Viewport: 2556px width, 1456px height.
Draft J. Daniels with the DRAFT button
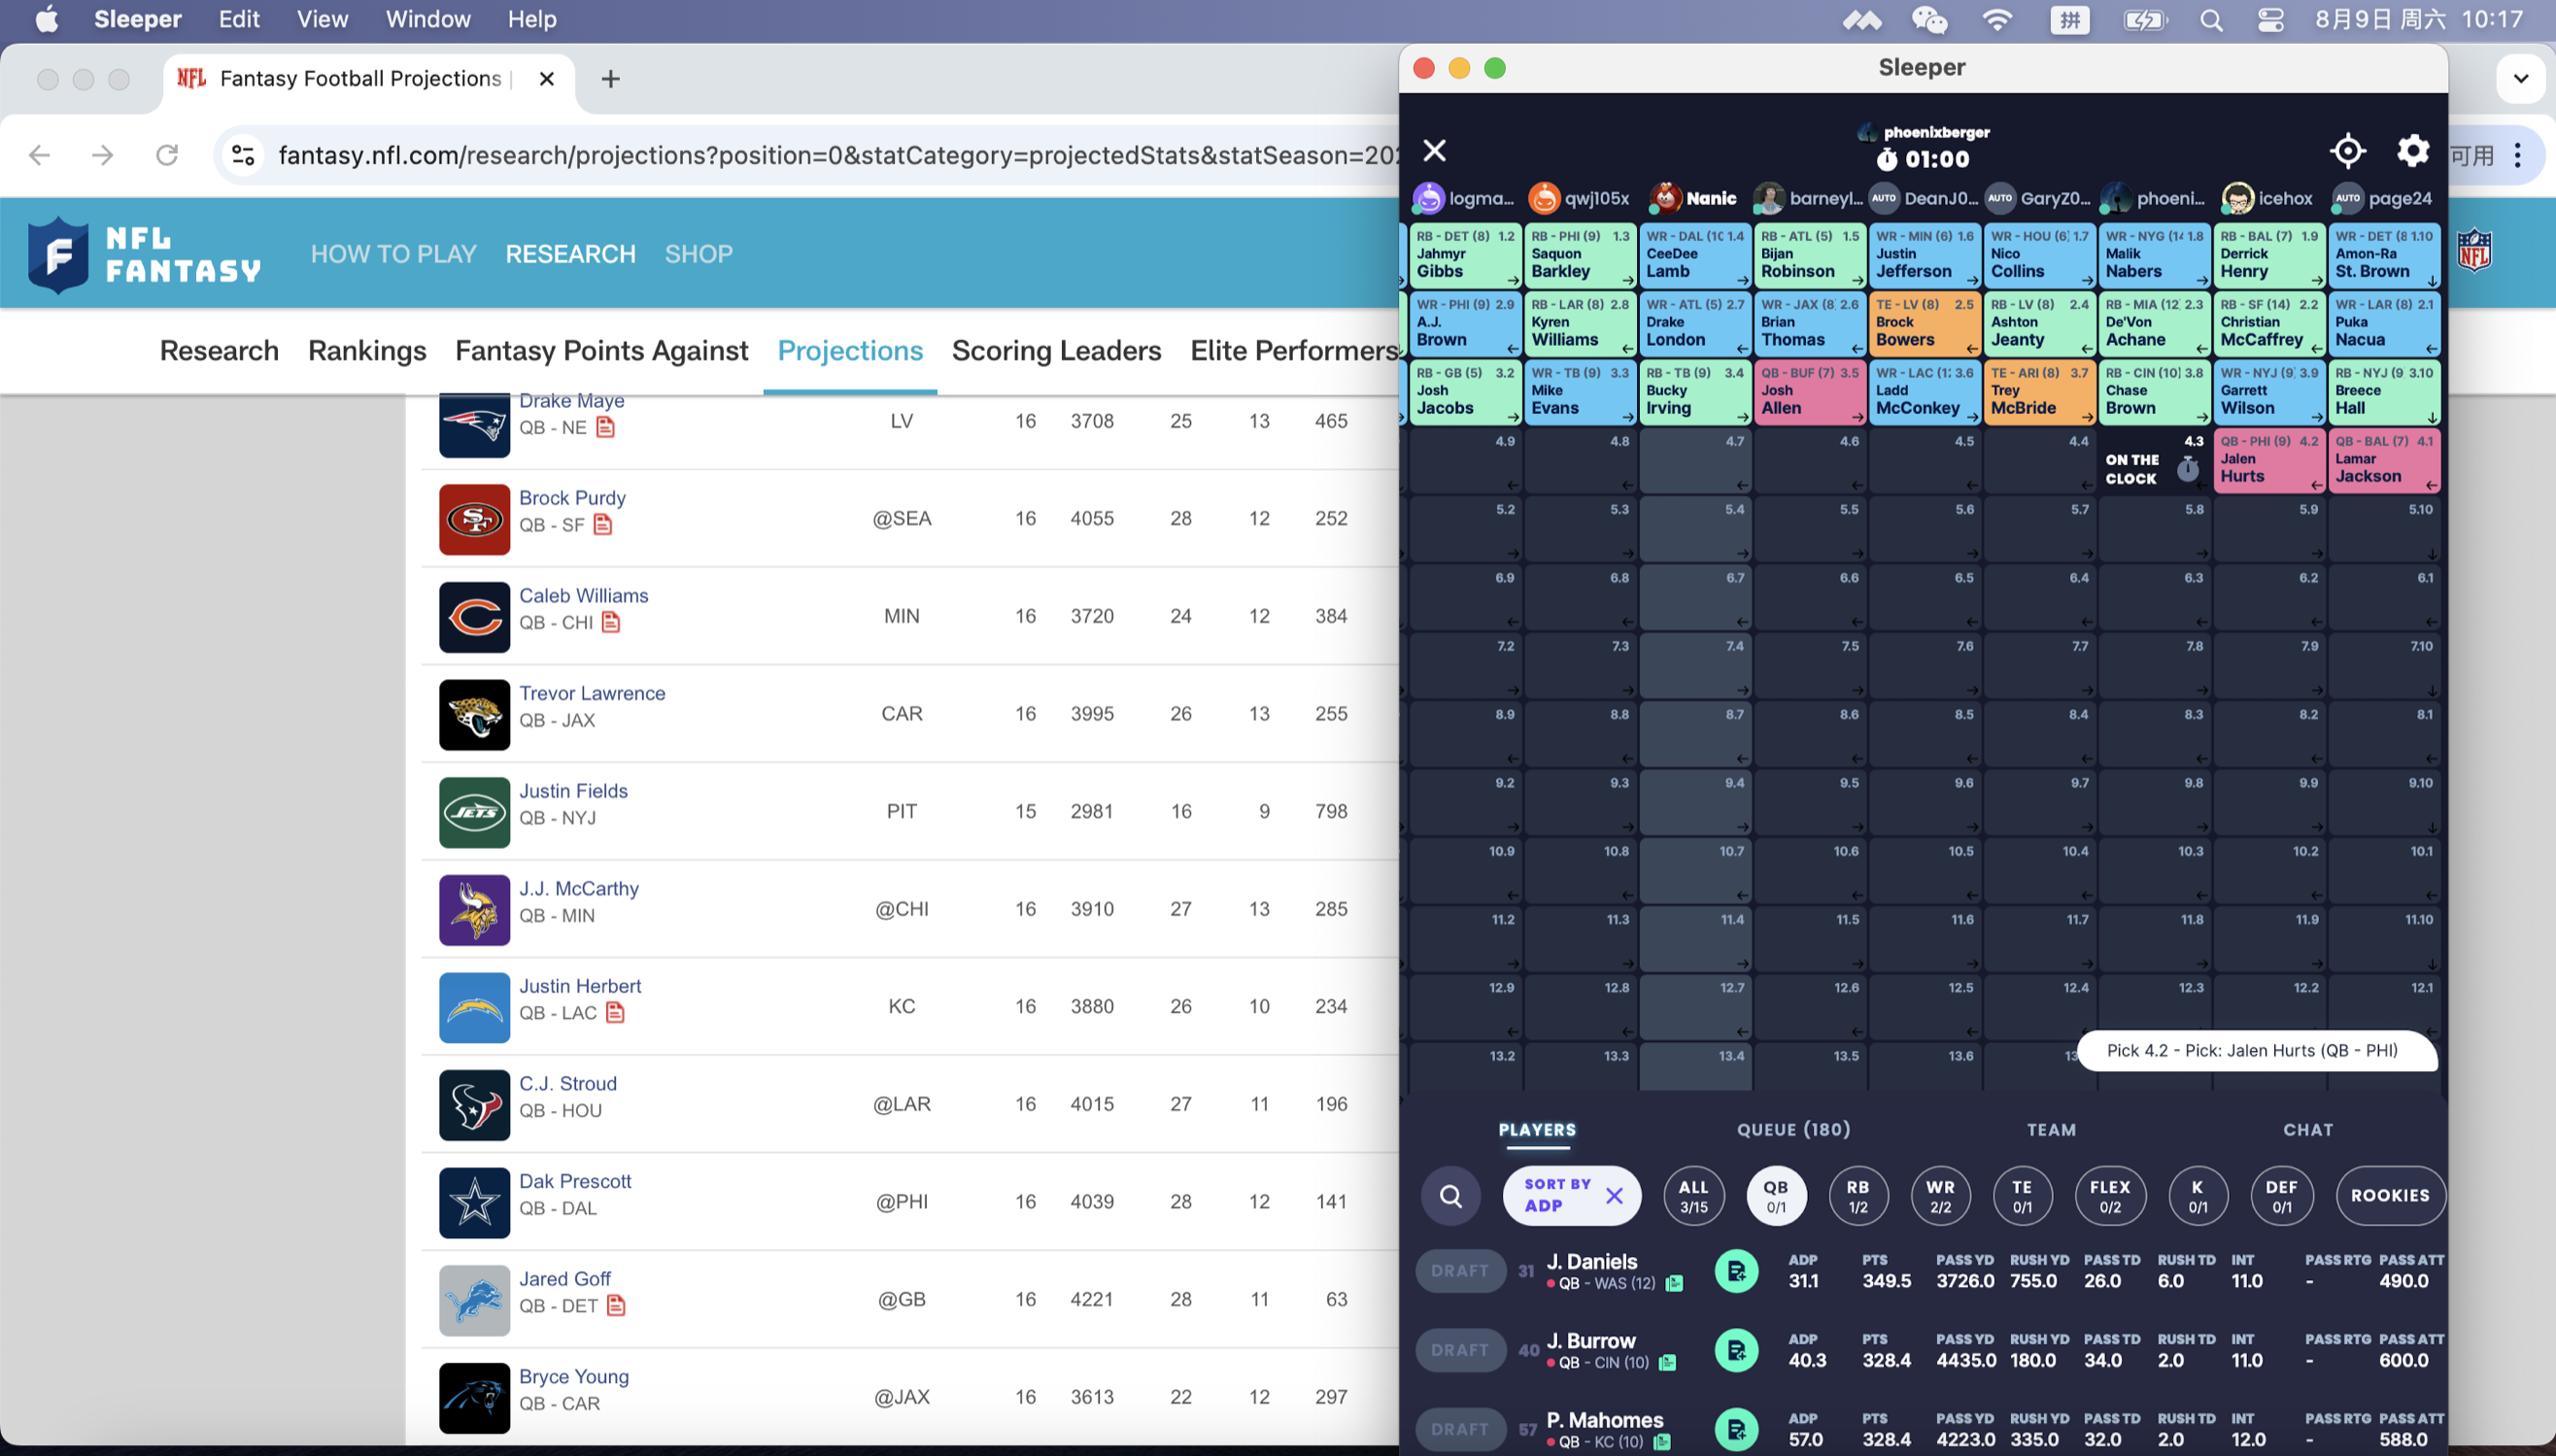(x=1460, y=1271)
